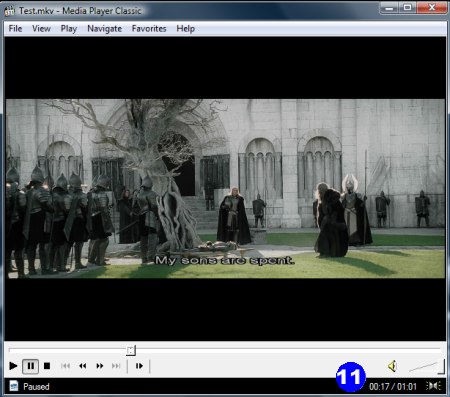The height and width of the screenshot is (397, 450).
Task: Open the Help menu
Action: pyautogui.click(x=185, y=29)
